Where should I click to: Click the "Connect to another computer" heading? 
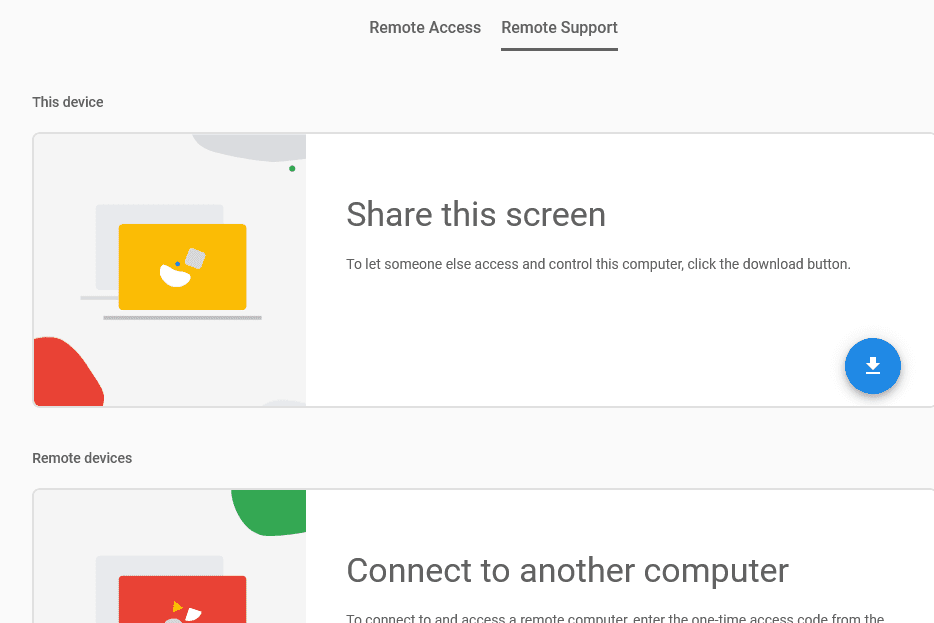568,571
